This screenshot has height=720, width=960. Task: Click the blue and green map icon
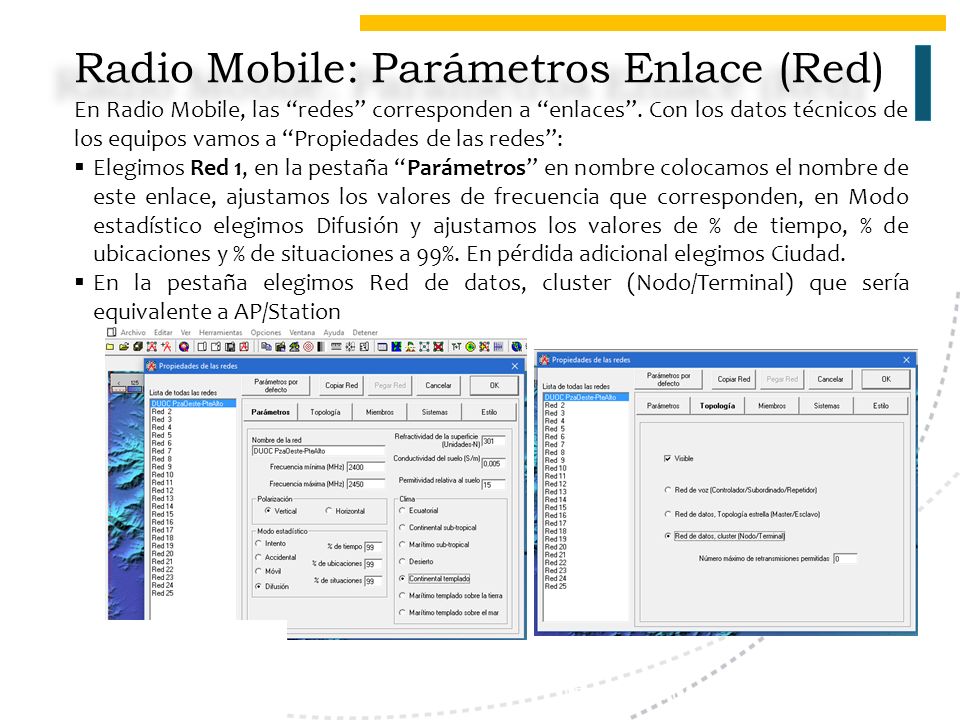396,347
